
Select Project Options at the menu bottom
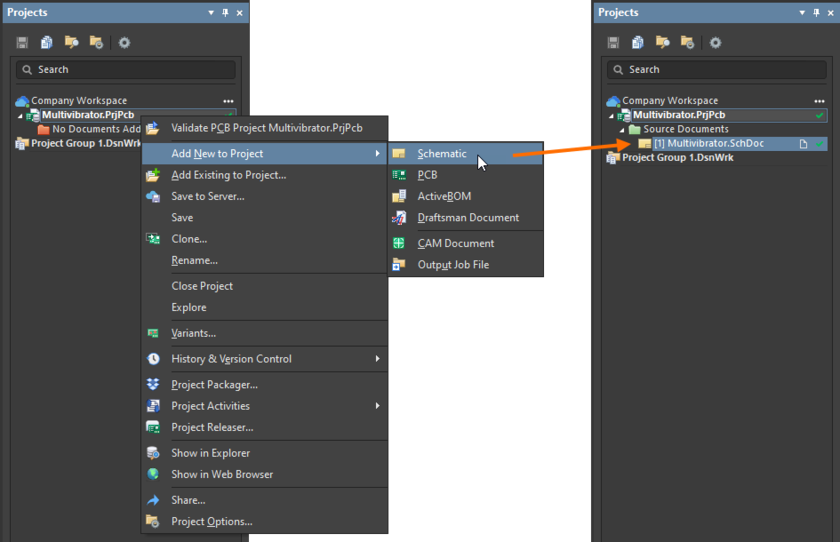click(211, 521)
